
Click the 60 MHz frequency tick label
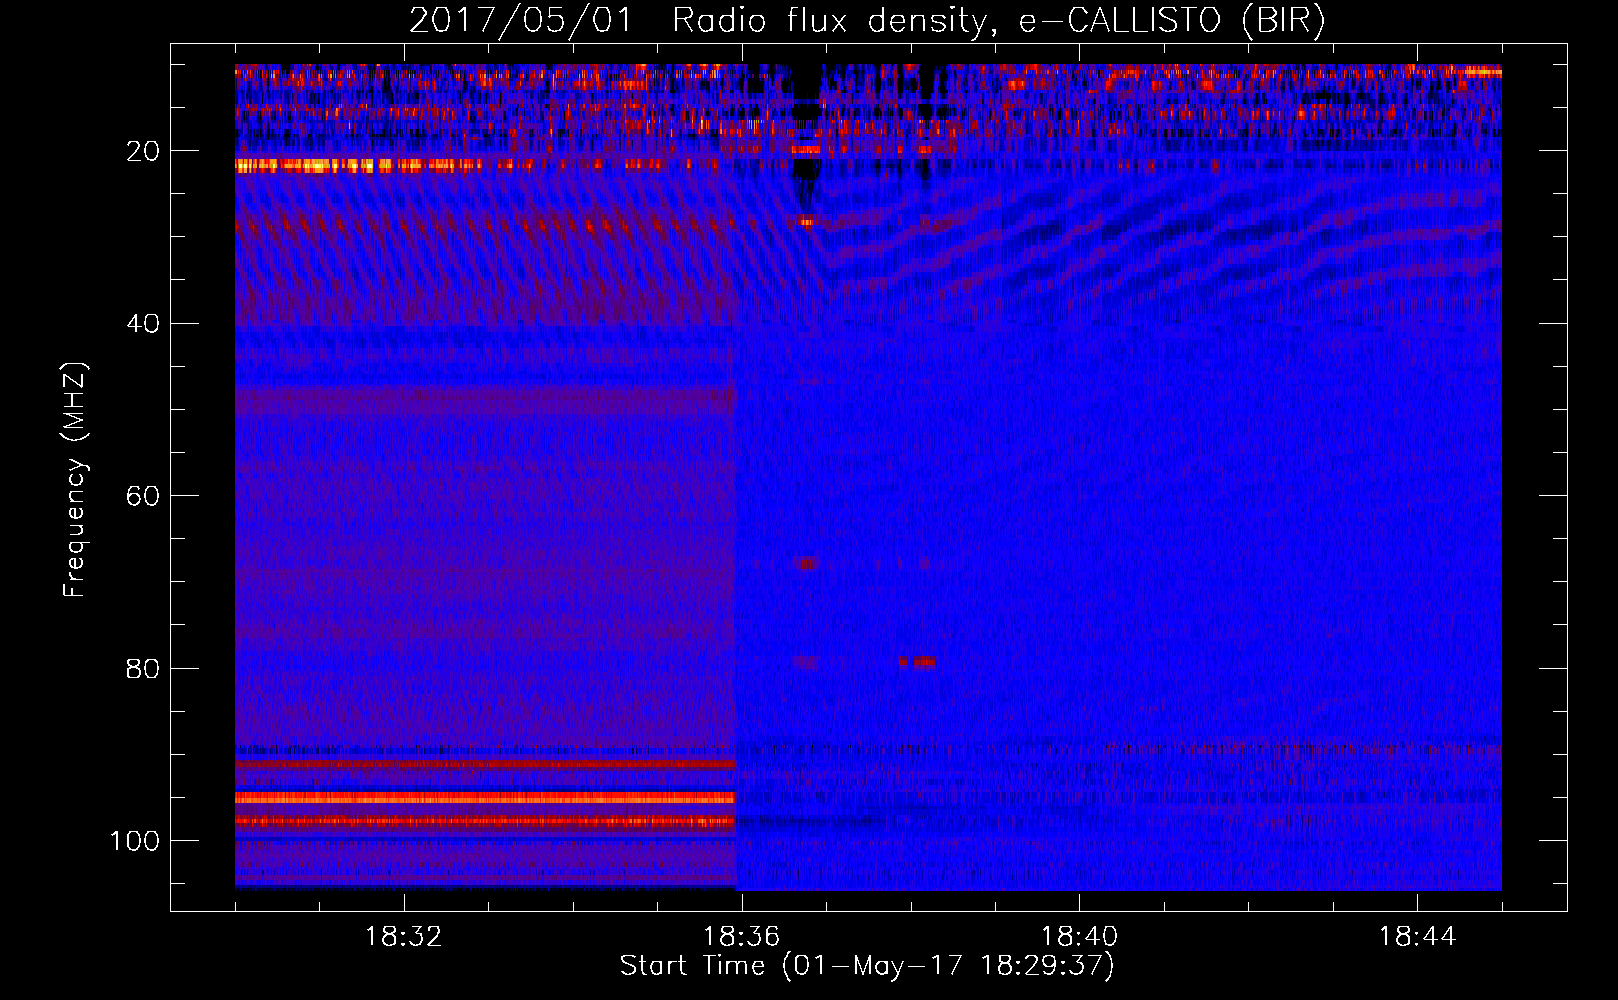pyautogui.click(x=143, y=496)
